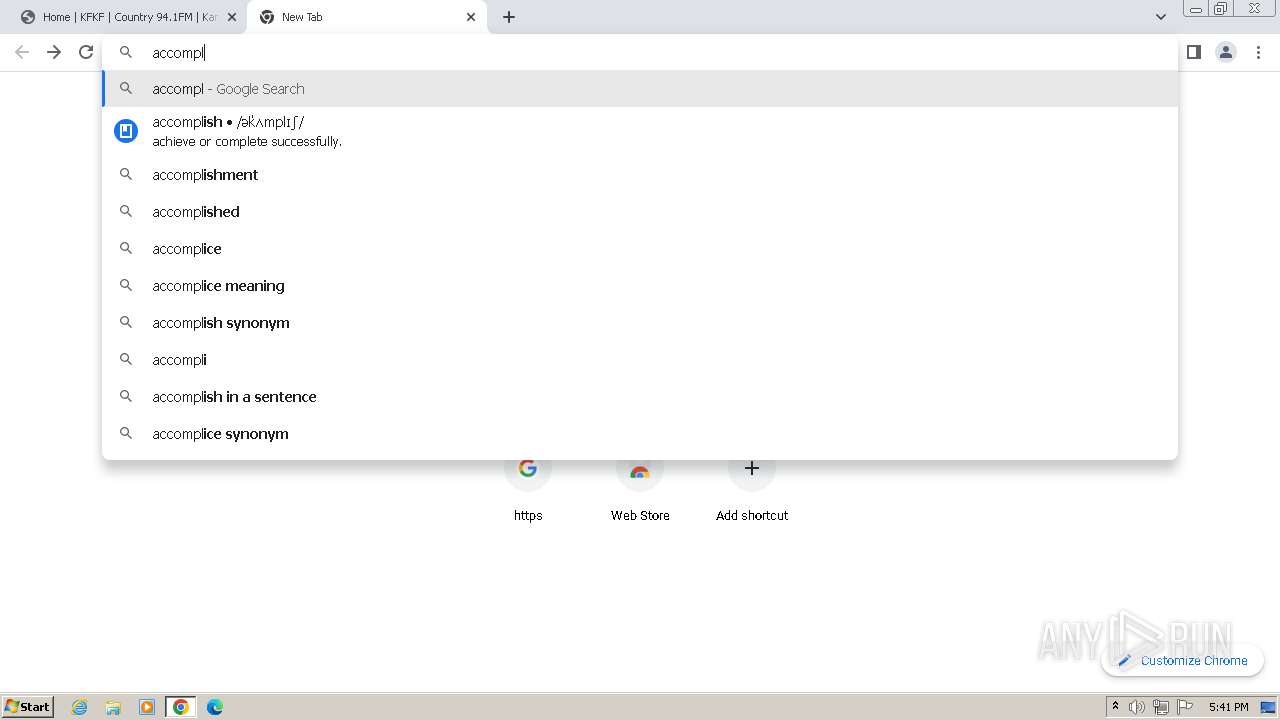Select the 'accomplish synonym' suggestion
Screen dimensions: 1280x720
(x=640, y=323)
